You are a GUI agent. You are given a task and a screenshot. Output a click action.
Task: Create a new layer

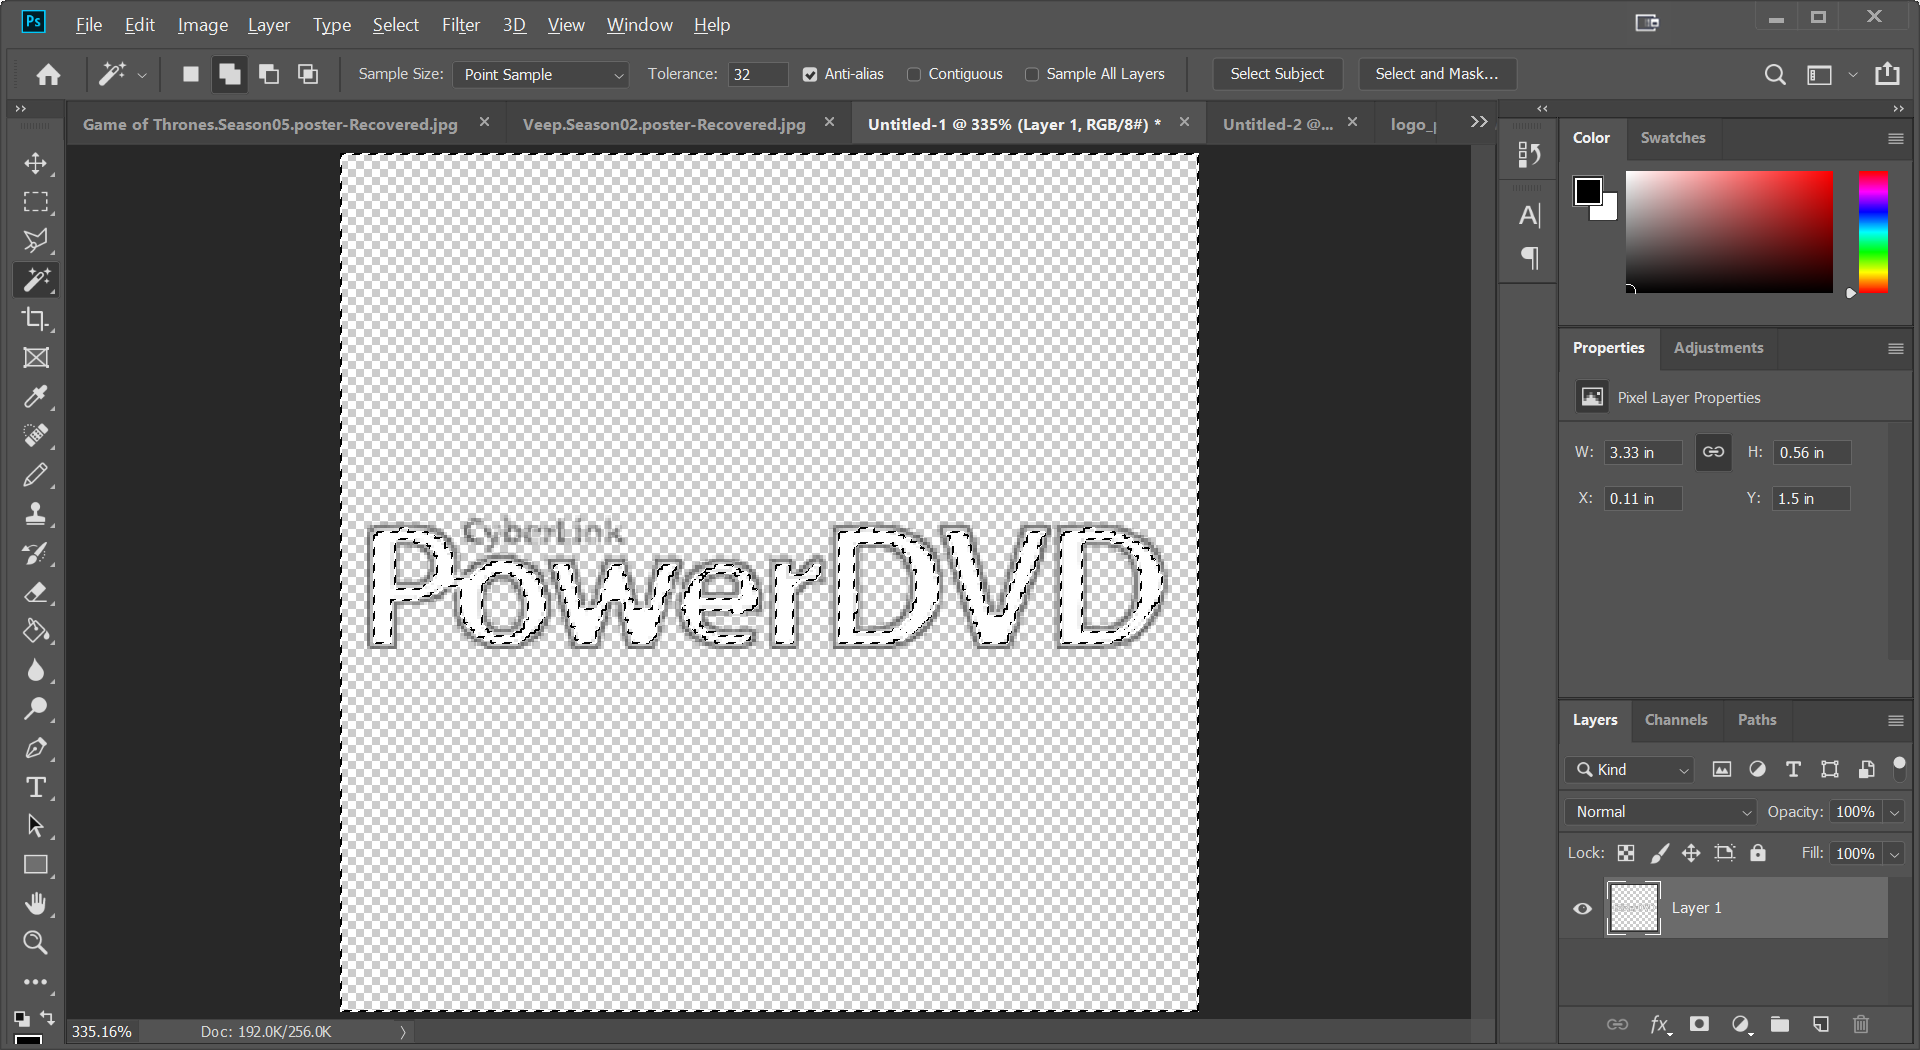(1821, 1024)
